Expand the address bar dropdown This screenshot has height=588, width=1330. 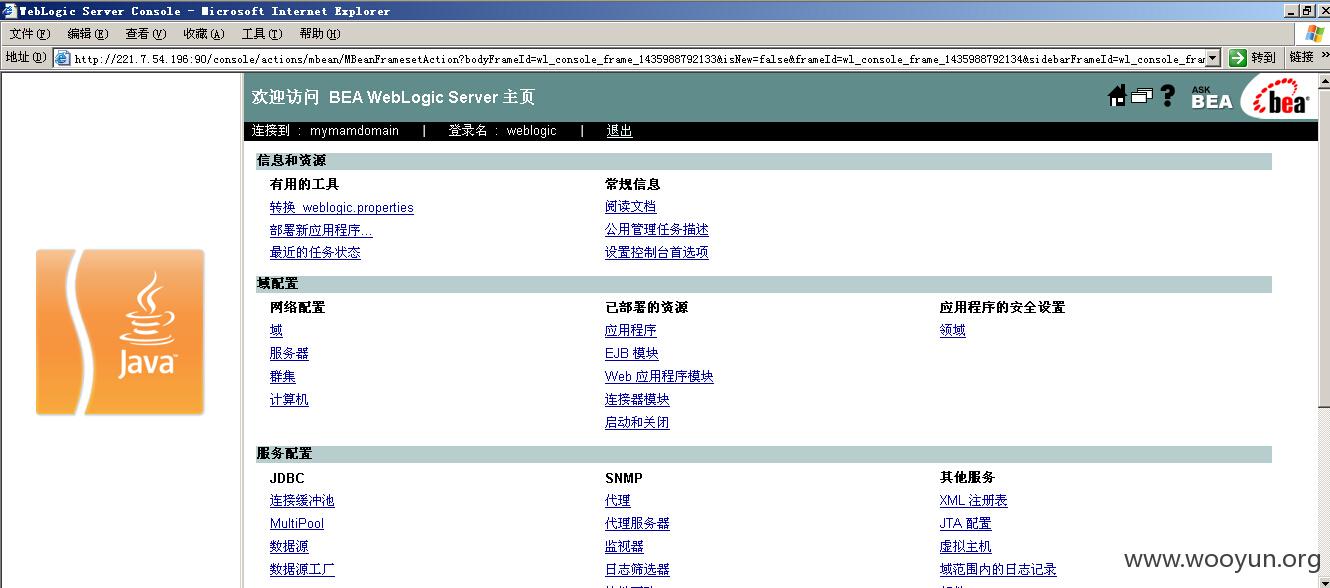[x=1213, y=58]
